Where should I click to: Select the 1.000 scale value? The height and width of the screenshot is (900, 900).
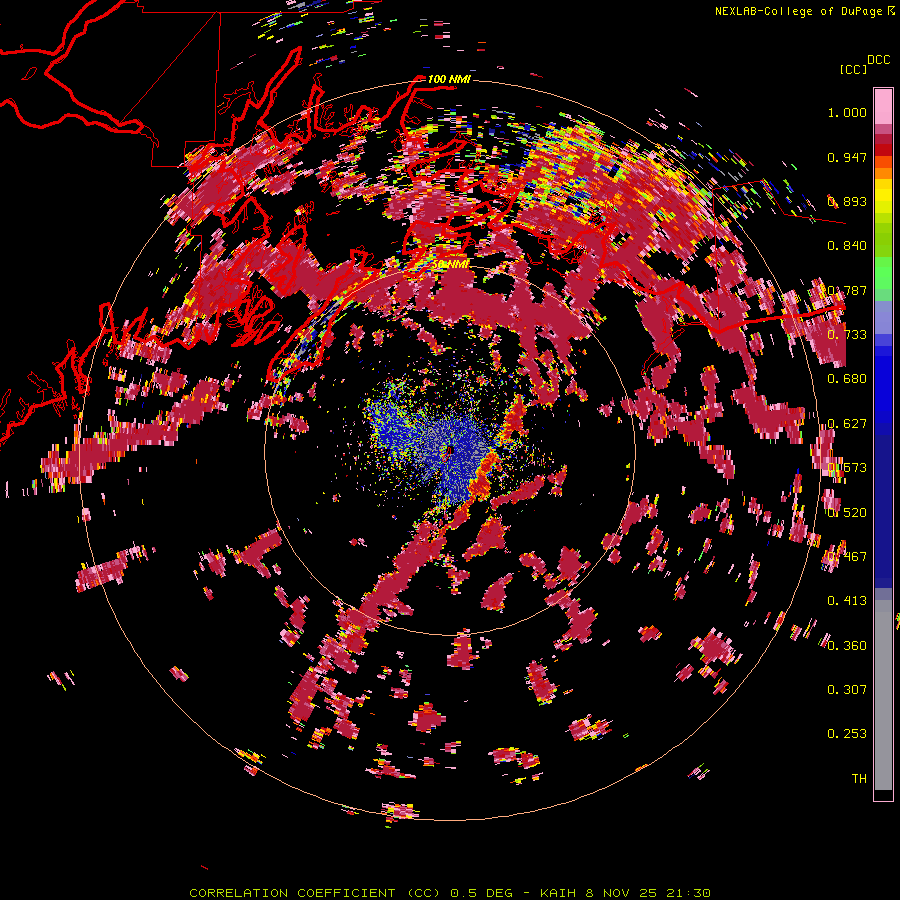847,112
